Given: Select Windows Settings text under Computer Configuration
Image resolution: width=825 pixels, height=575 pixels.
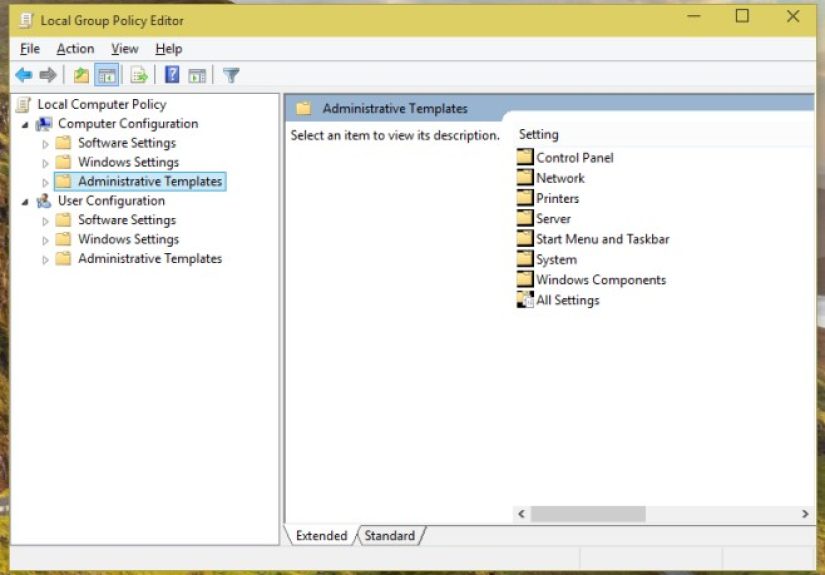Looking at the screenshot, I should click(x=129, y=162).
